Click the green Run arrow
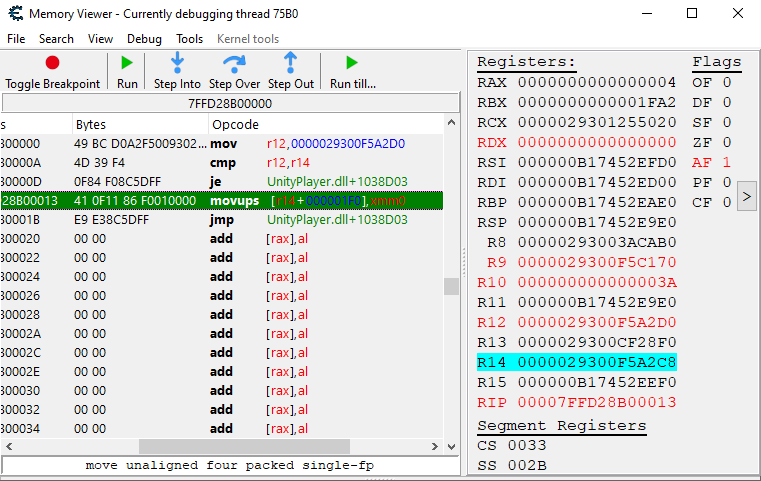 [x=127, y=63]
